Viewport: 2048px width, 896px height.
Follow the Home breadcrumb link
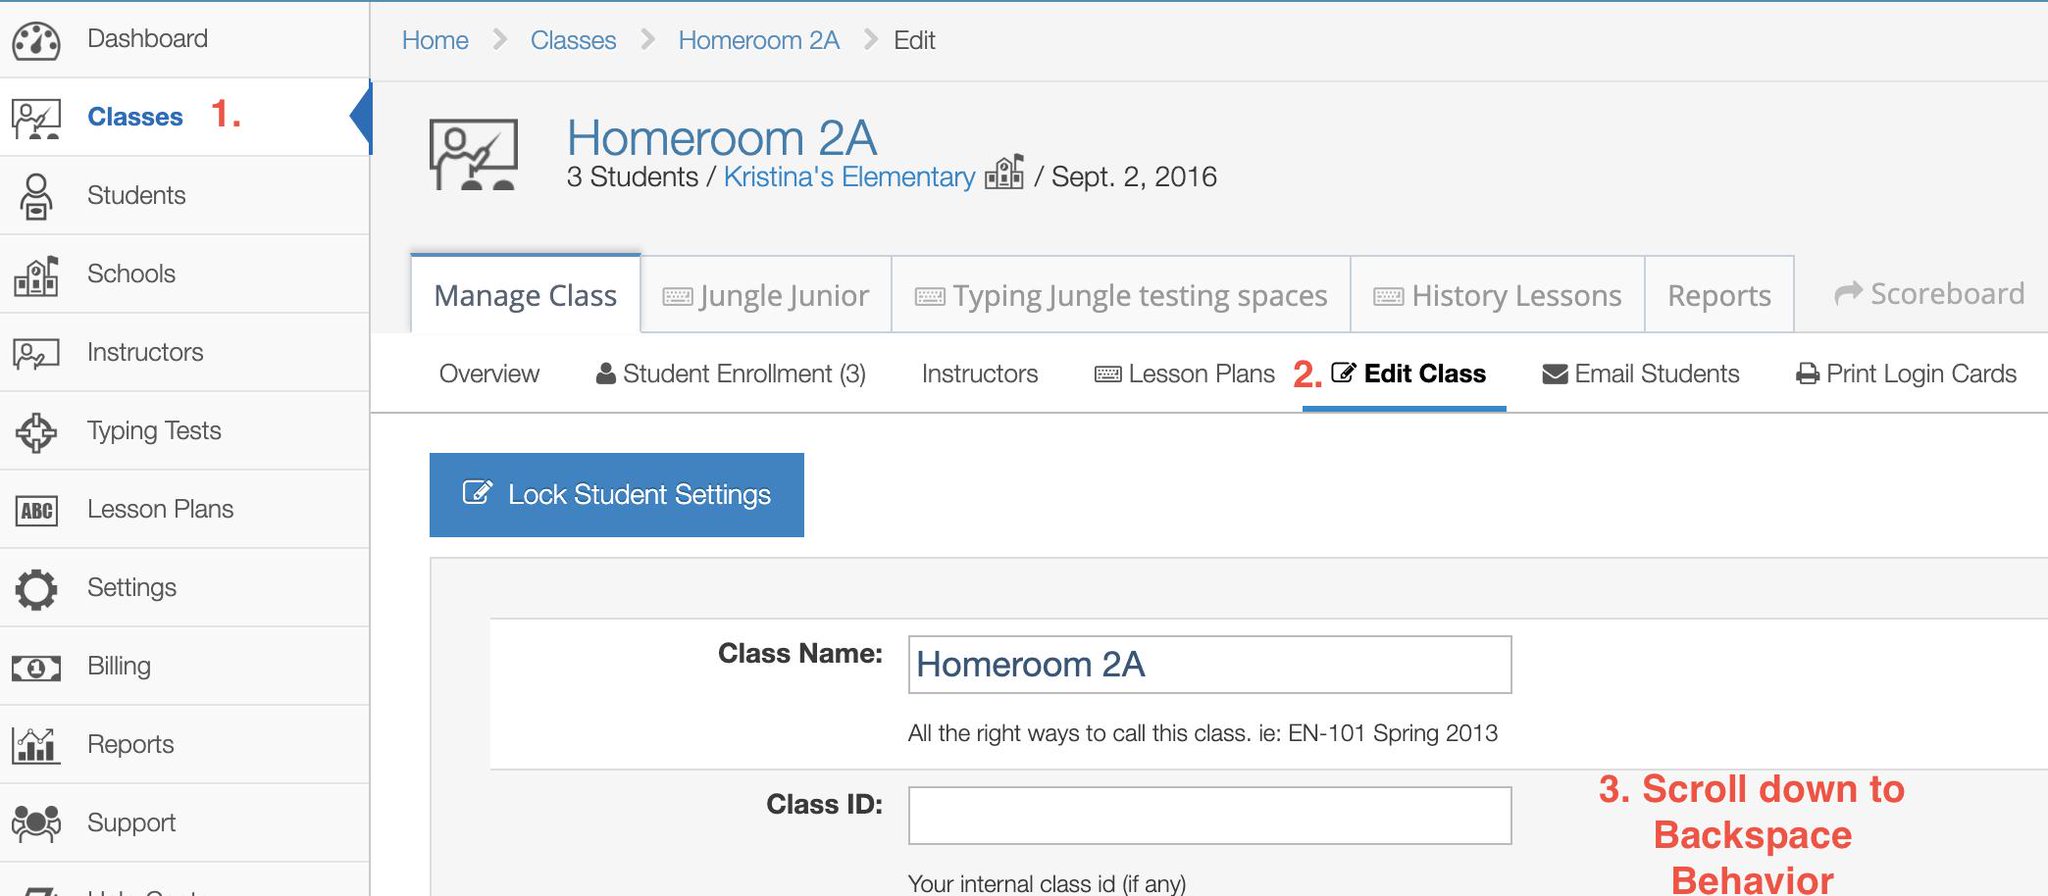435,40
